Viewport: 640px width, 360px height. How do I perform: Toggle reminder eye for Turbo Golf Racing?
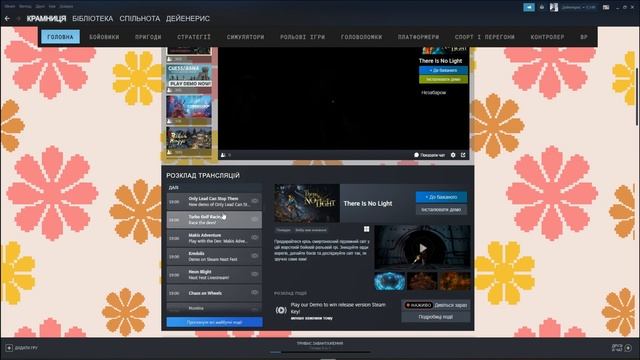click(x=255, y=219)
